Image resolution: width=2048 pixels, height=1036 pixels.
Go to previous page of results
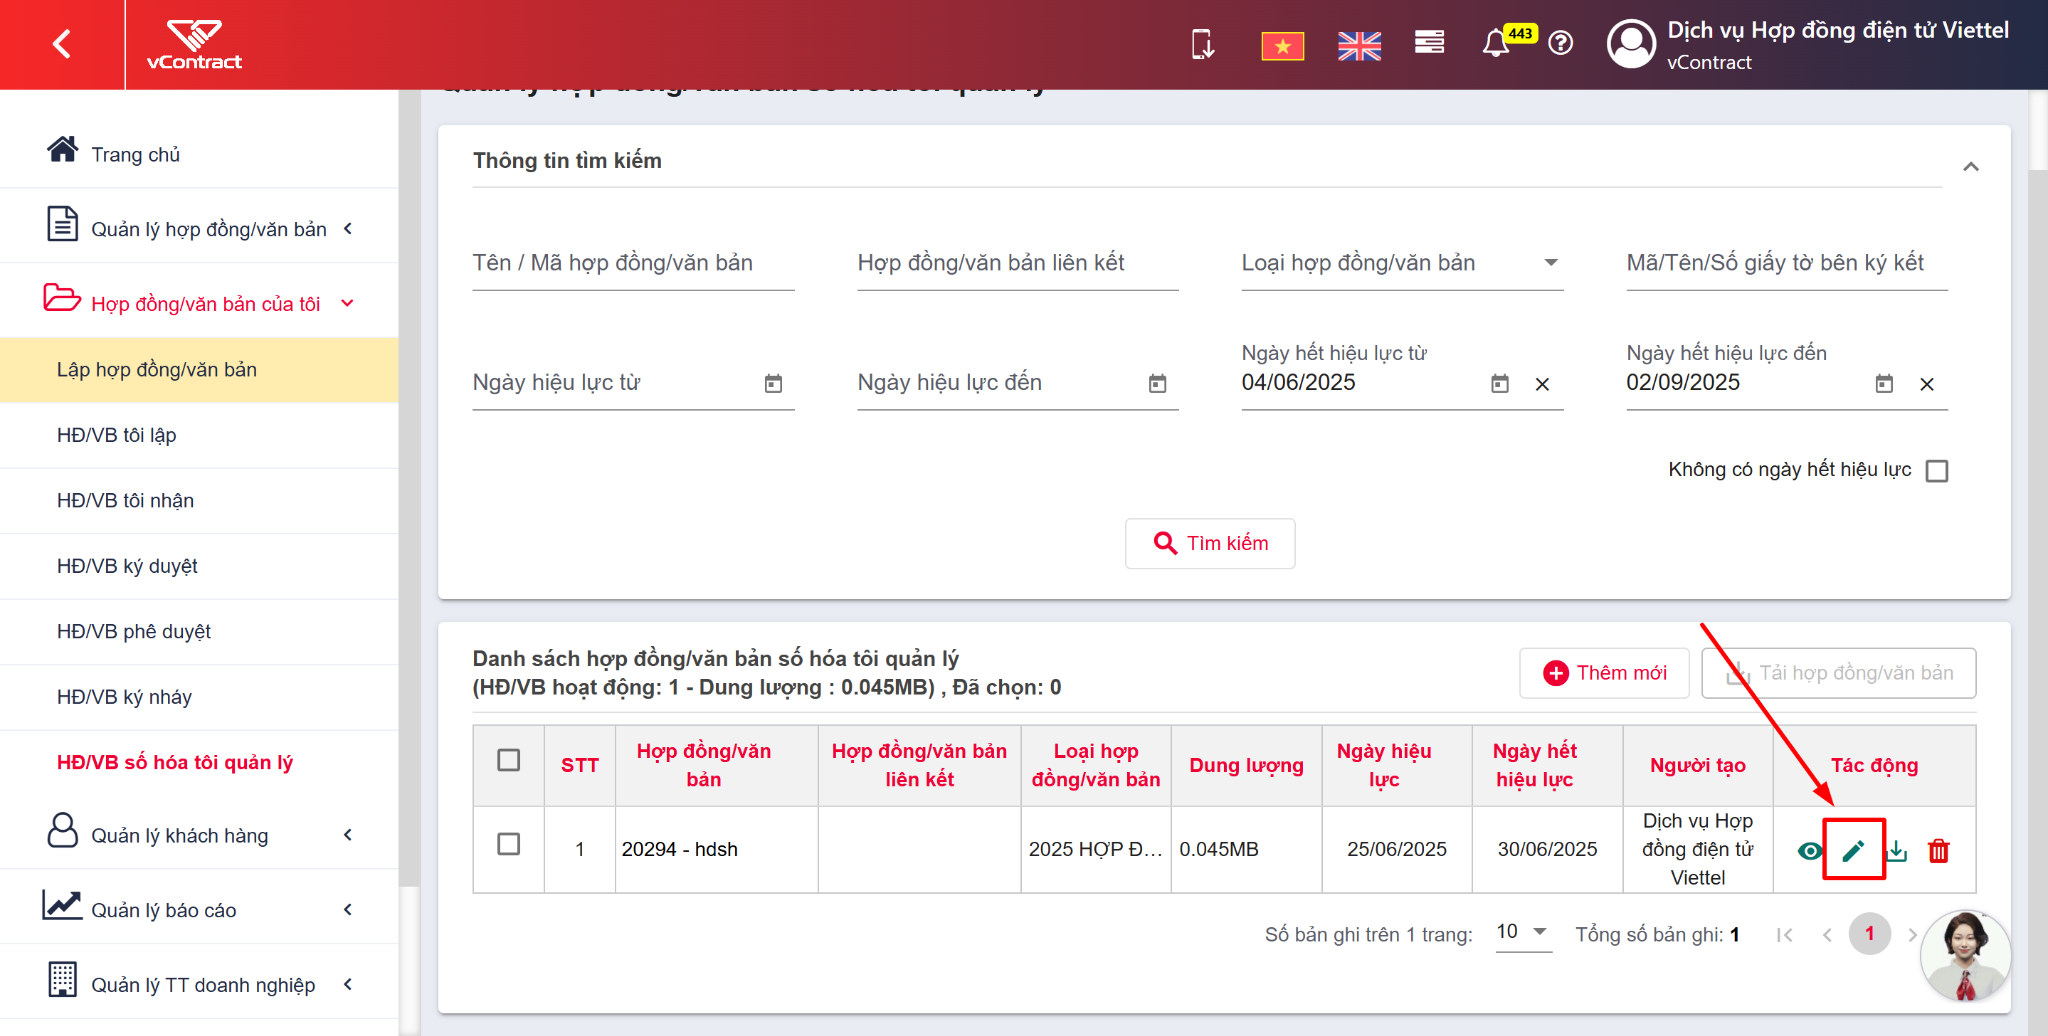click(x=1827, y=935)
